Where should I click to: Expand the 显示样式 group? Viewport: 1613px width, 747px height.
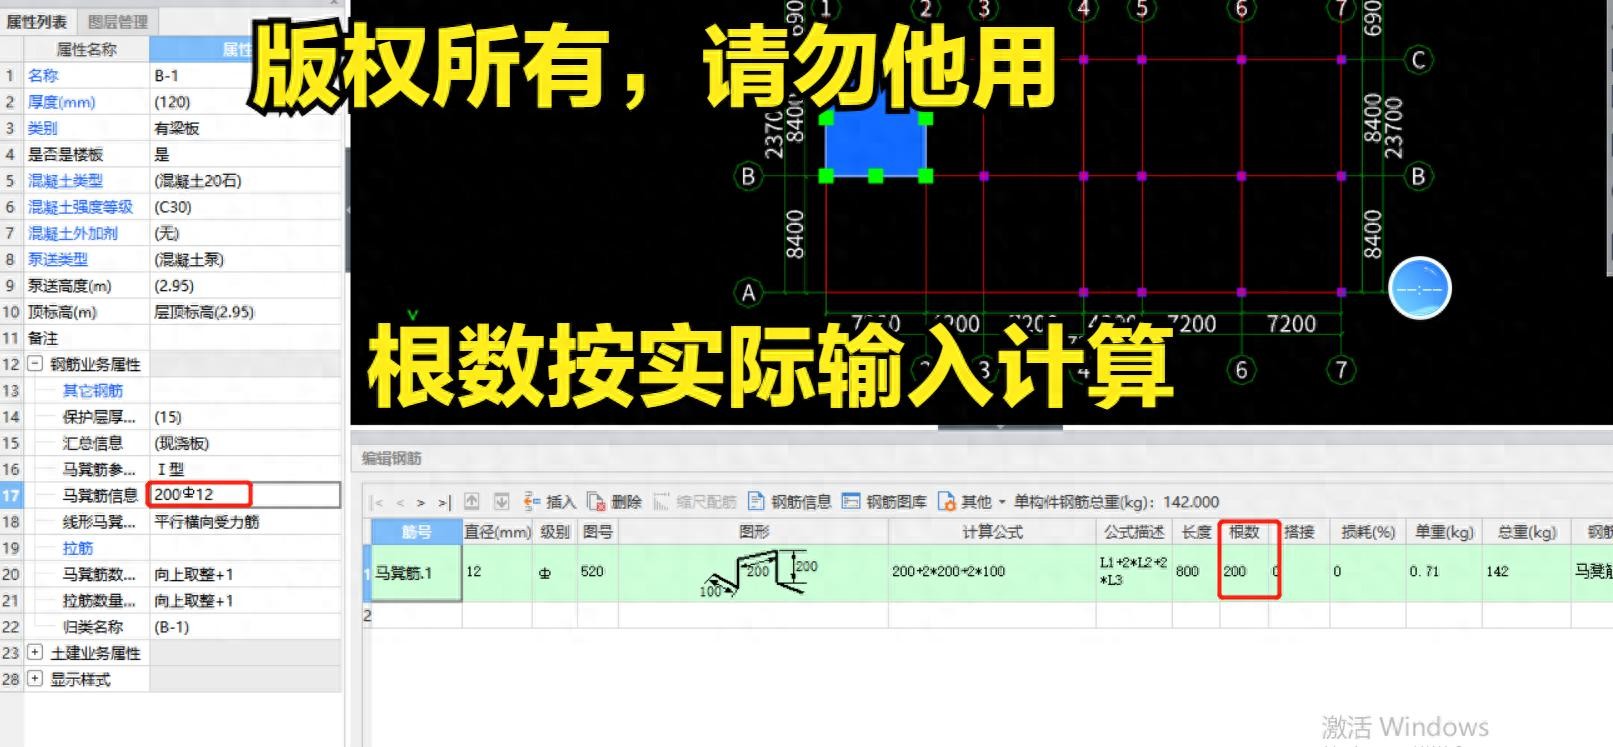pyautogui.click(x=35, y=679)
